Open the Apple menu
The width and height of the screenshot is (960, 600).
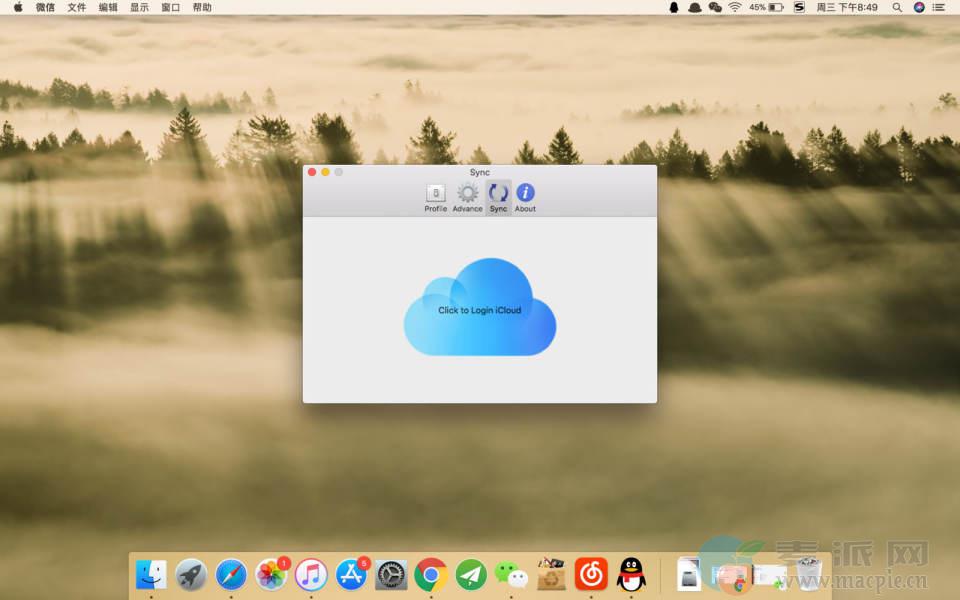coord(17,7)
